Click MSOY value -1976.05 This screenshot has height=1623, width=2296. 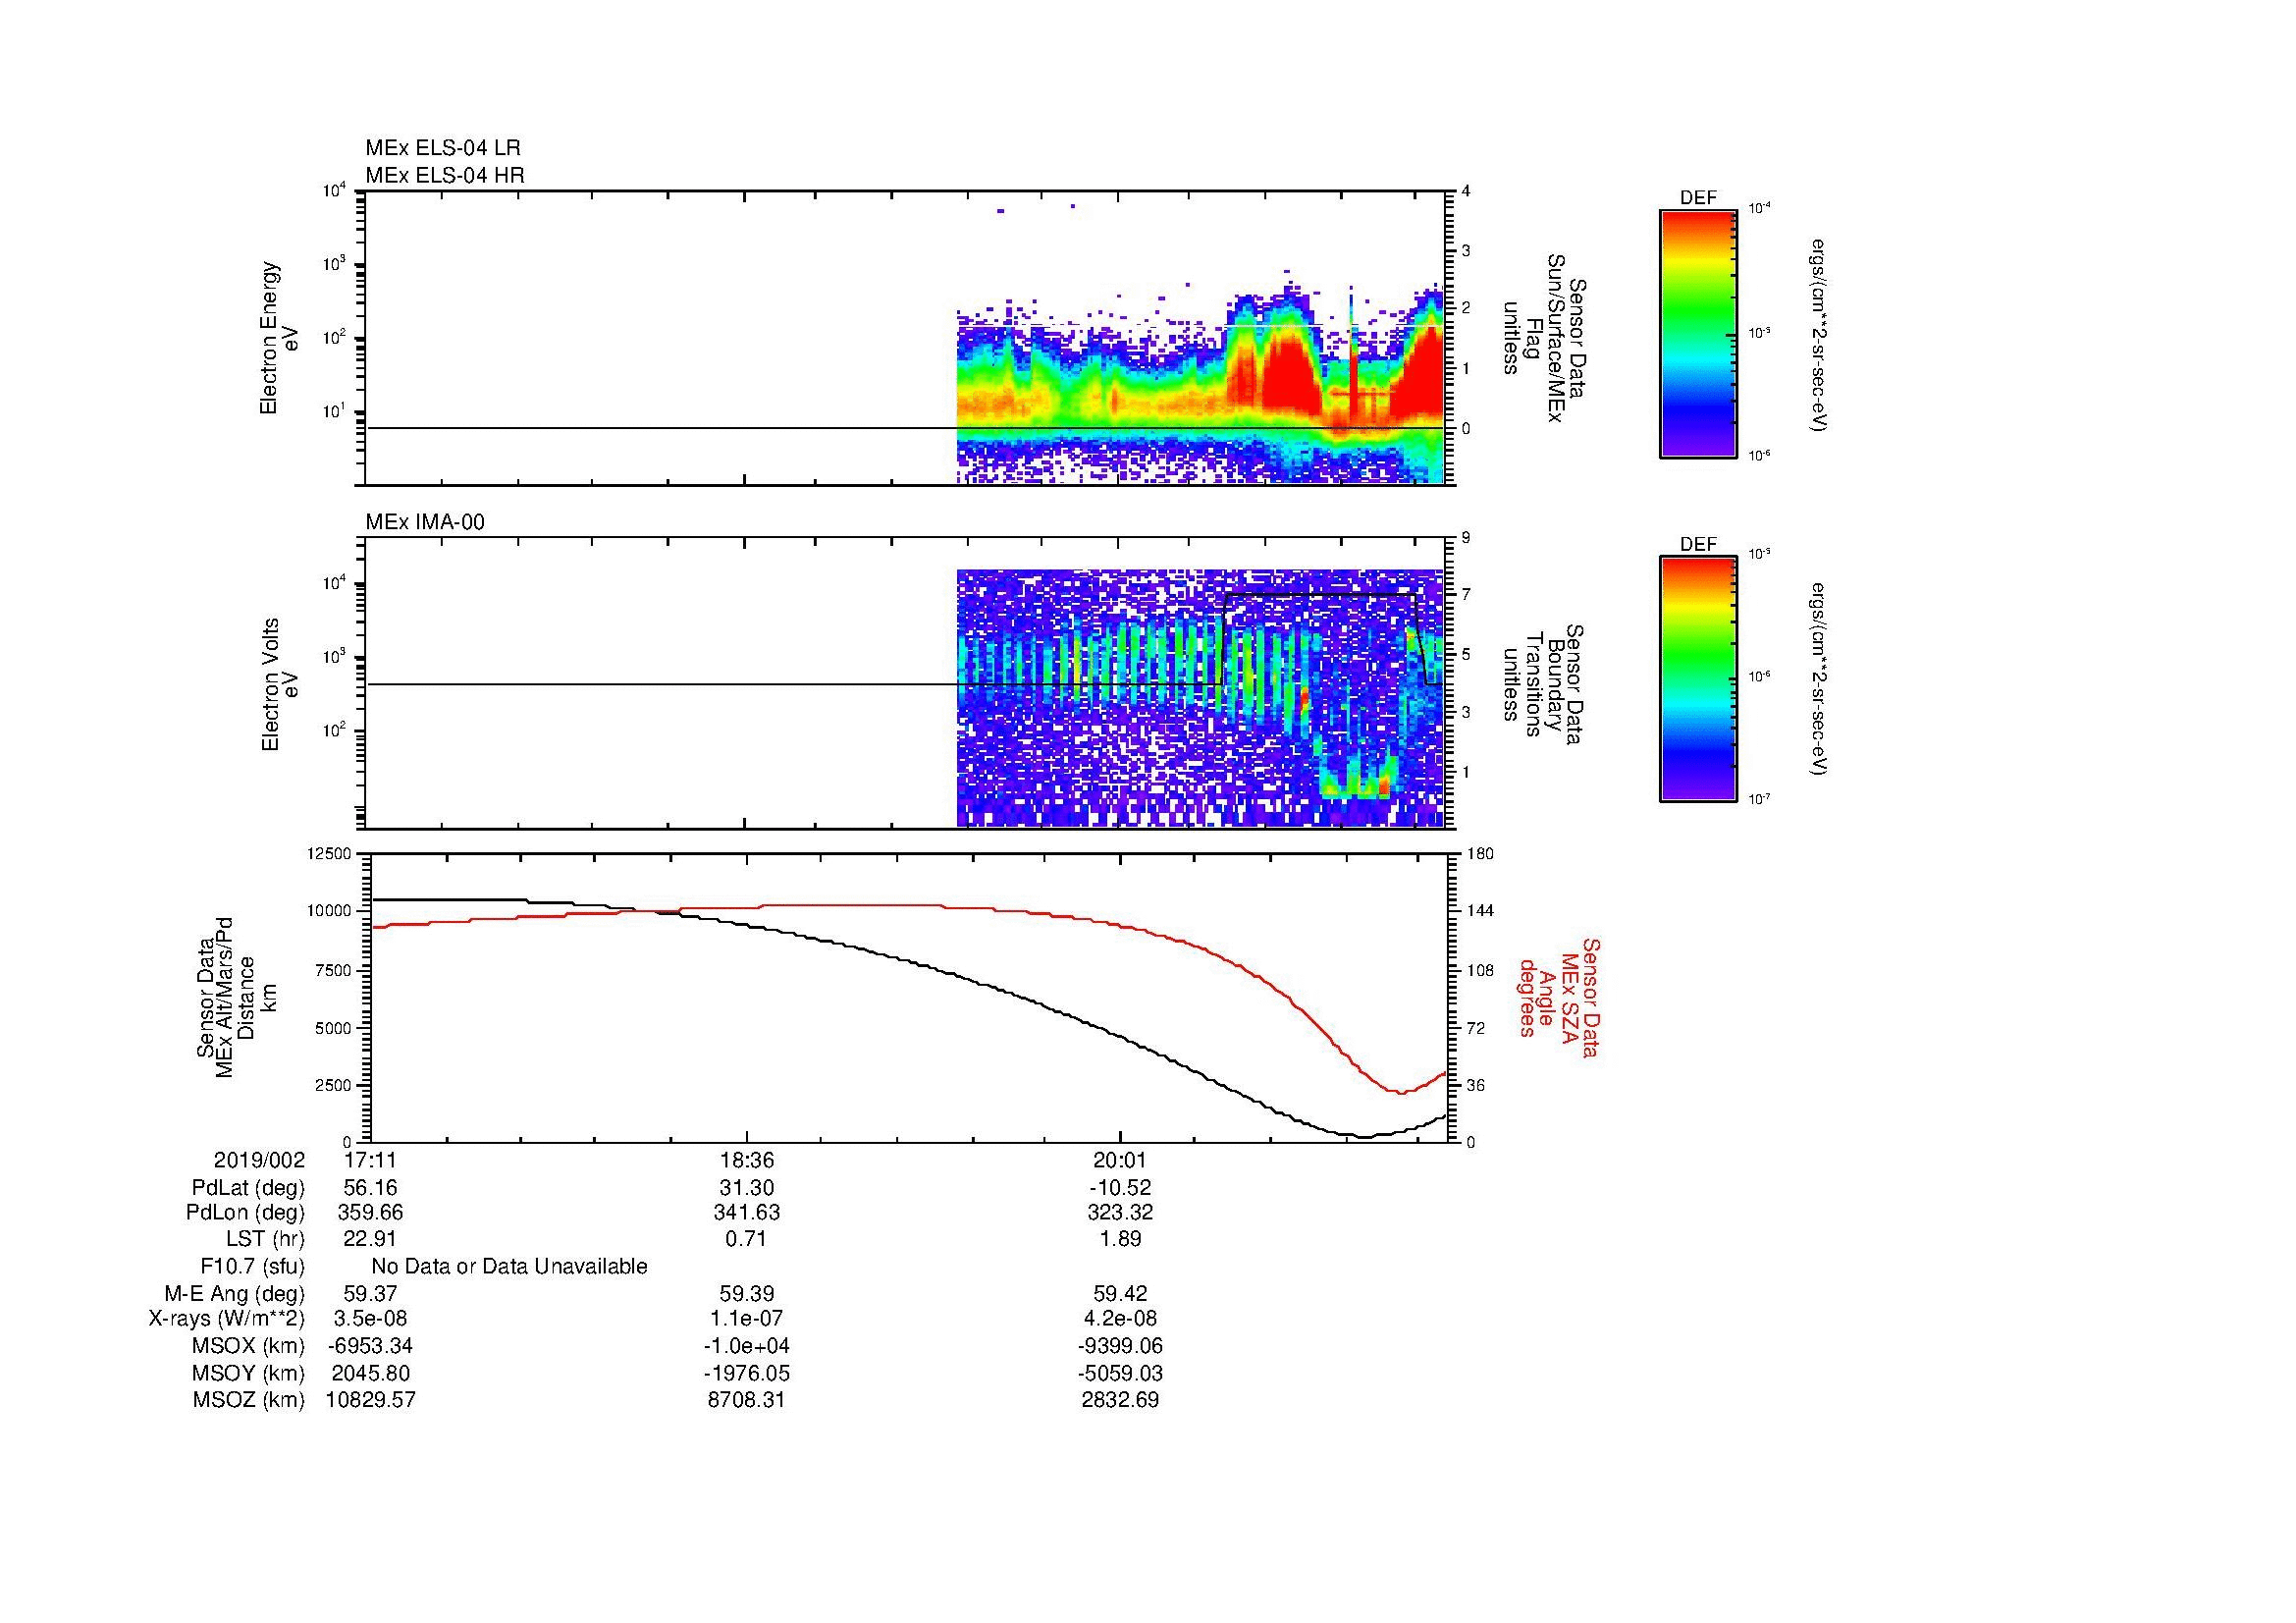coord(746,1373)
